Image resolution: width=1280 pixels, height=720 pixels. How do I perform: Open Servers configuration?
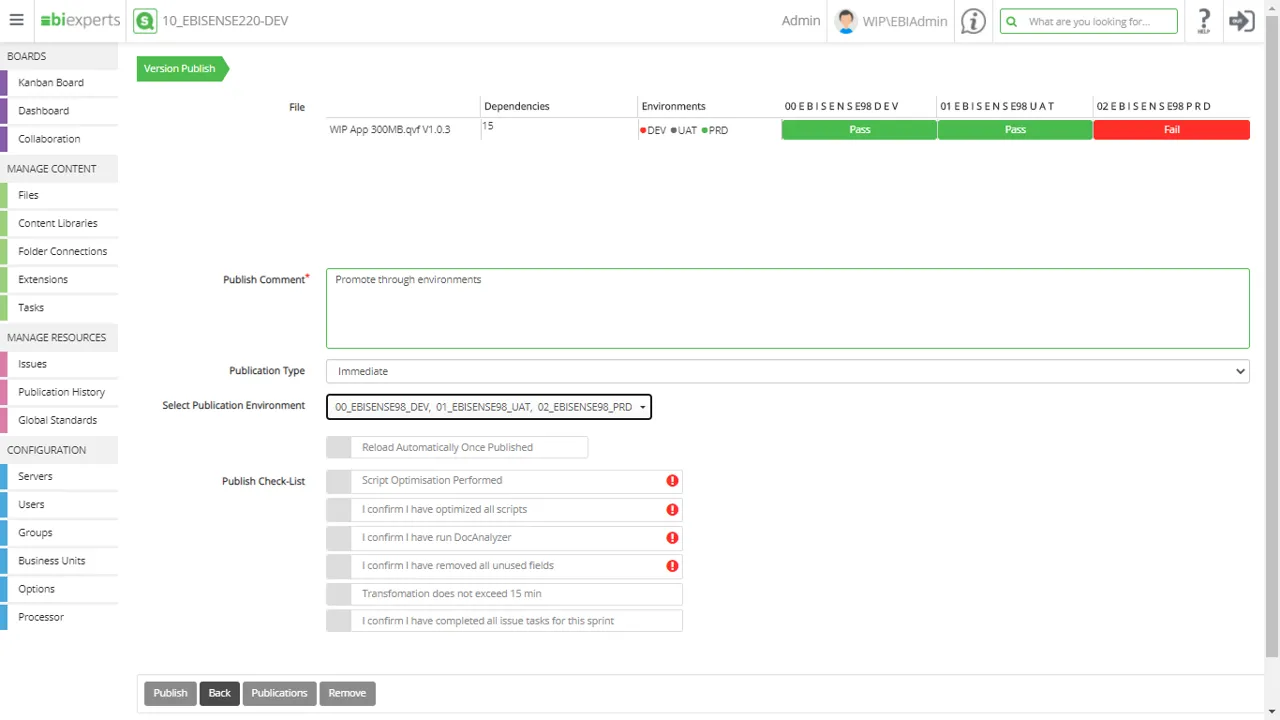pos(35,476)
